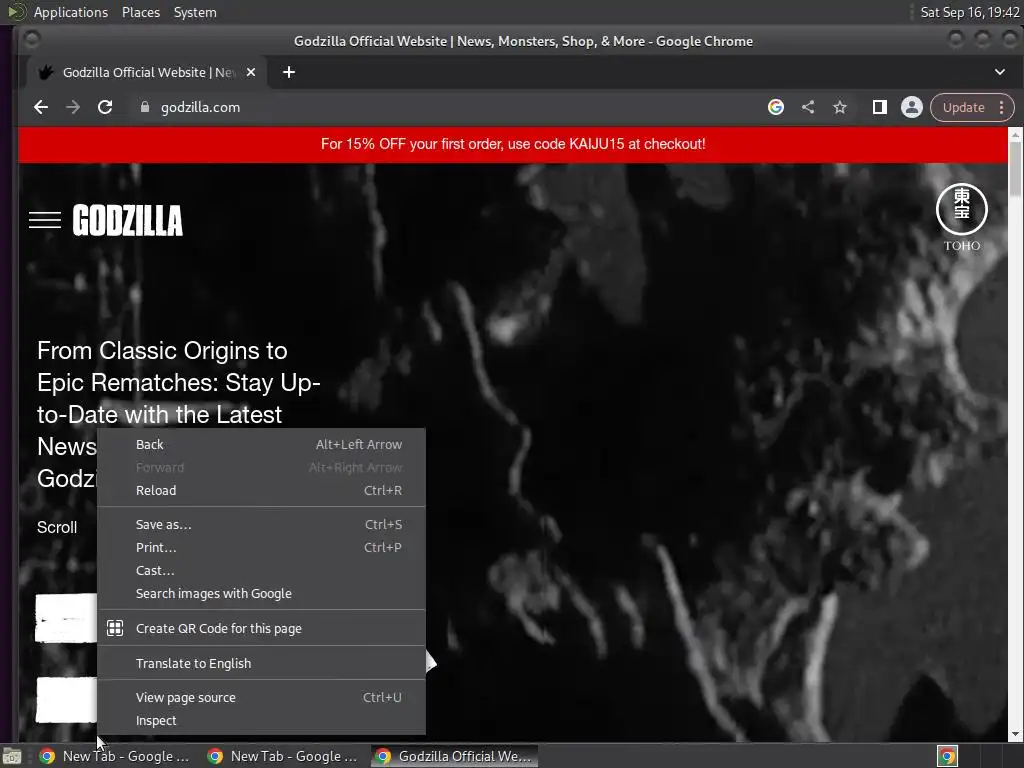Switch to Godzilla Official We... taskbar window

coord(455,756)
